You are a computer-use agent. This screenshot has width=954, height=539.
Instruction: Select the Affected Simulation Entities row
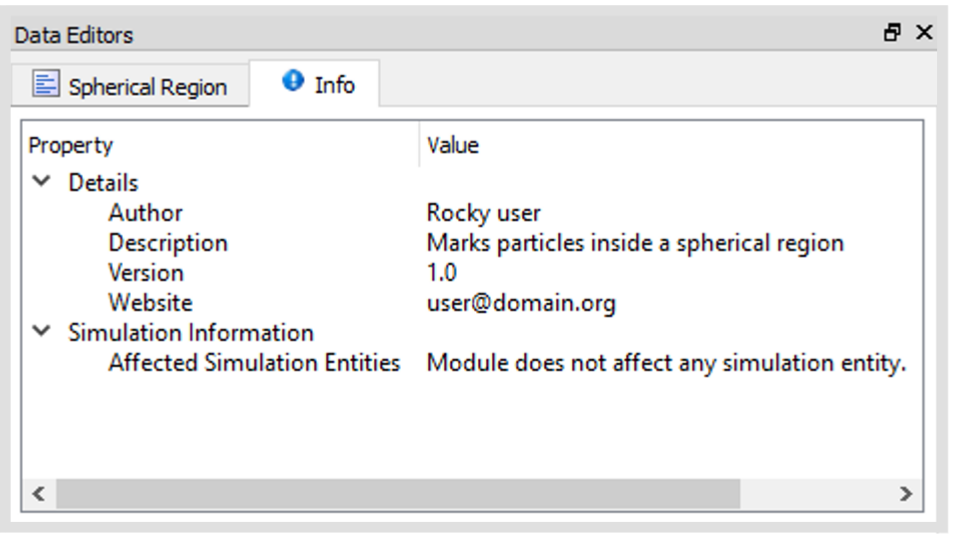(x=472, y=363)
